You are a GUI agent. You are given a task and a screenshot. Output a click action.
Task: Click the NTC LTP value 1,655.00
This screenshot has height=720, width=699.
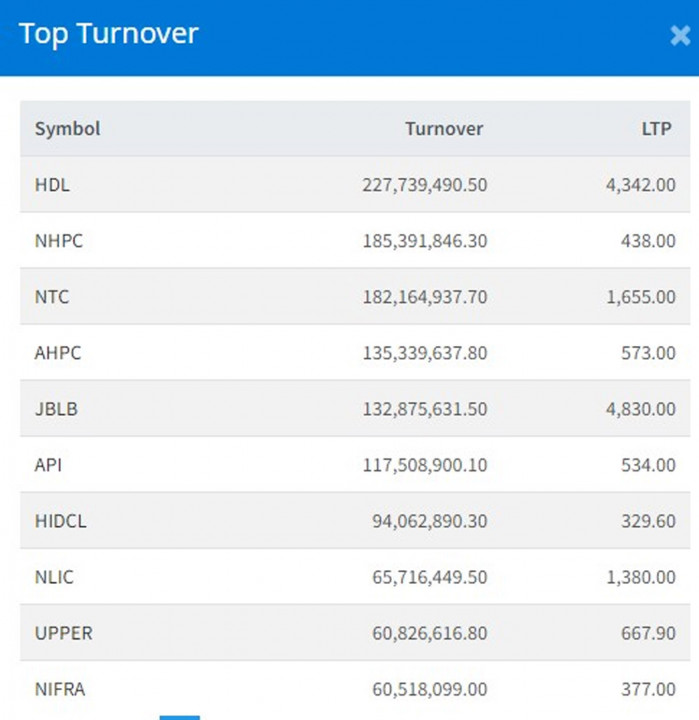point(640,297)
